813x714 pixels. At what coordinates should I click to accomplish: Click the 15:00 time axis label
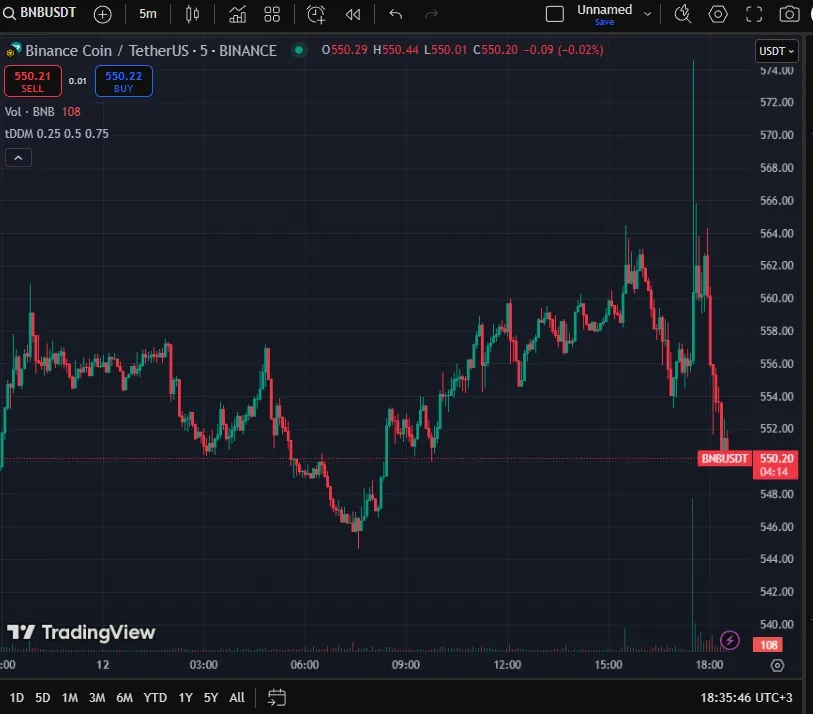[x=608, y=665]
